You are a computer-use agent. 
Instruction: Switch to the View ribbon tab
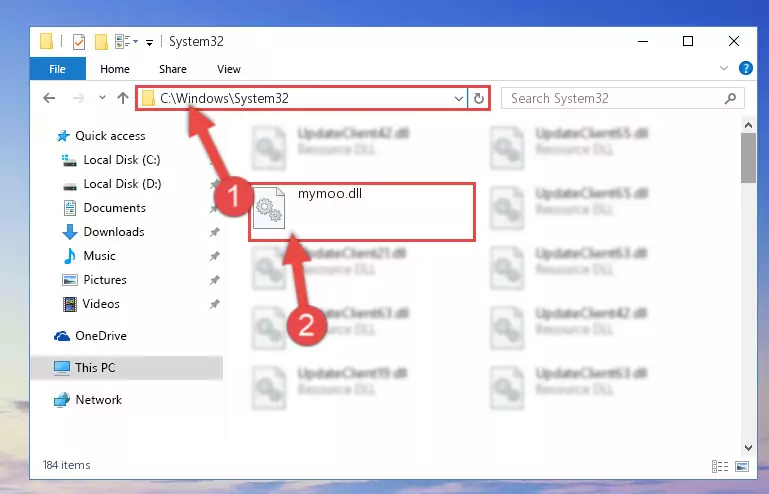(229, 69)
